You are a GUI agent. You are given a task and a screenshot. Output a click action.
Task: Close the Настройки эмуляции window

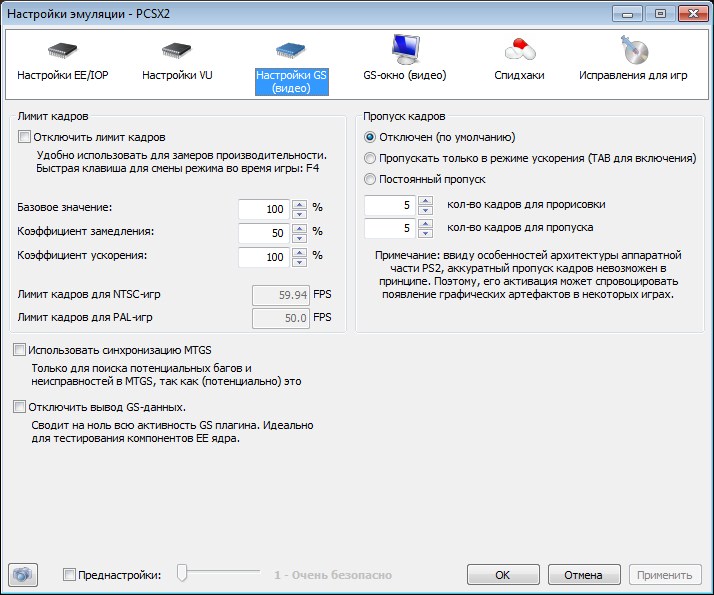693,14
